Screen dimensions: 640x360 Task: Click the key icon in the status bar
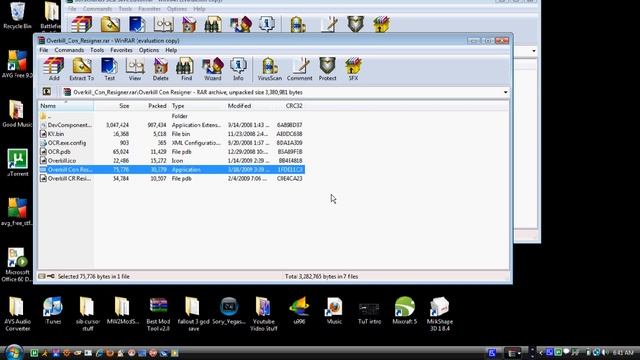pyautogui.click(x=51, y=276)
